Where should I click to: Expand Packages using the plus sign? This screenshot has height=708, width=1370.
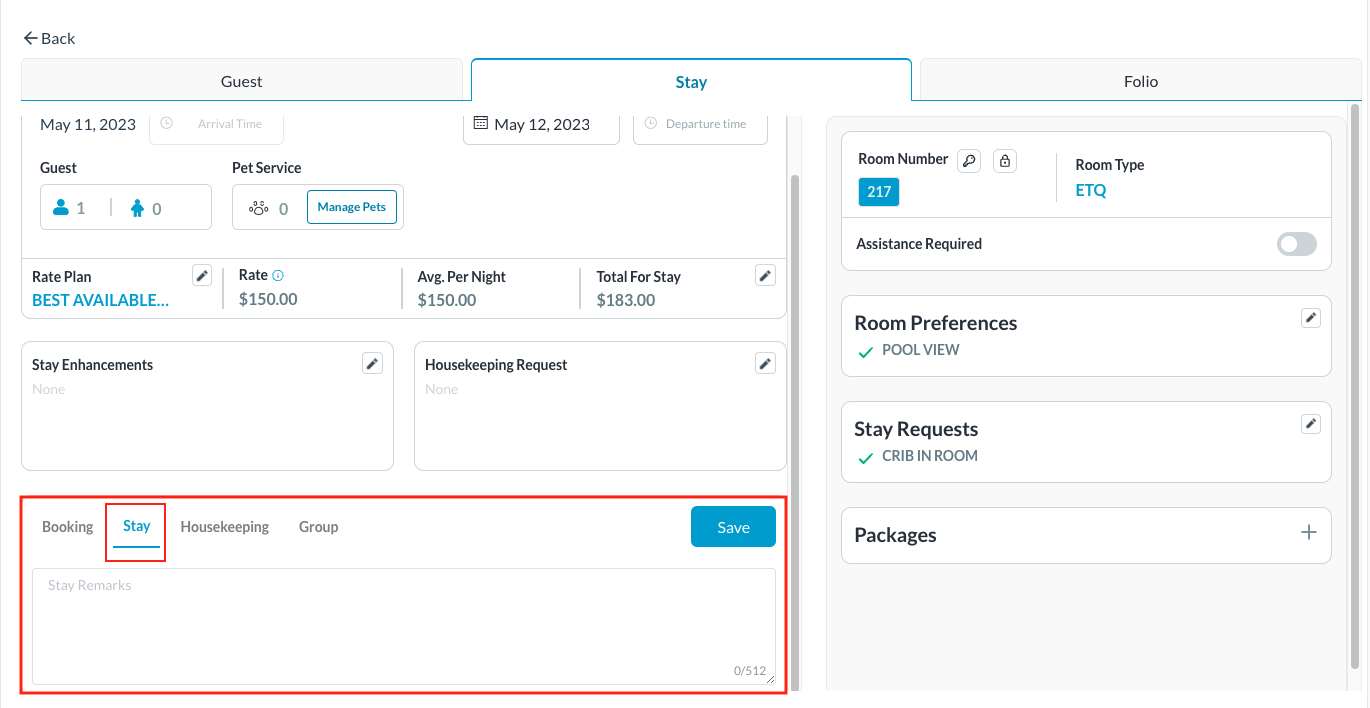pyautogui.click(x=1309, y=532)
